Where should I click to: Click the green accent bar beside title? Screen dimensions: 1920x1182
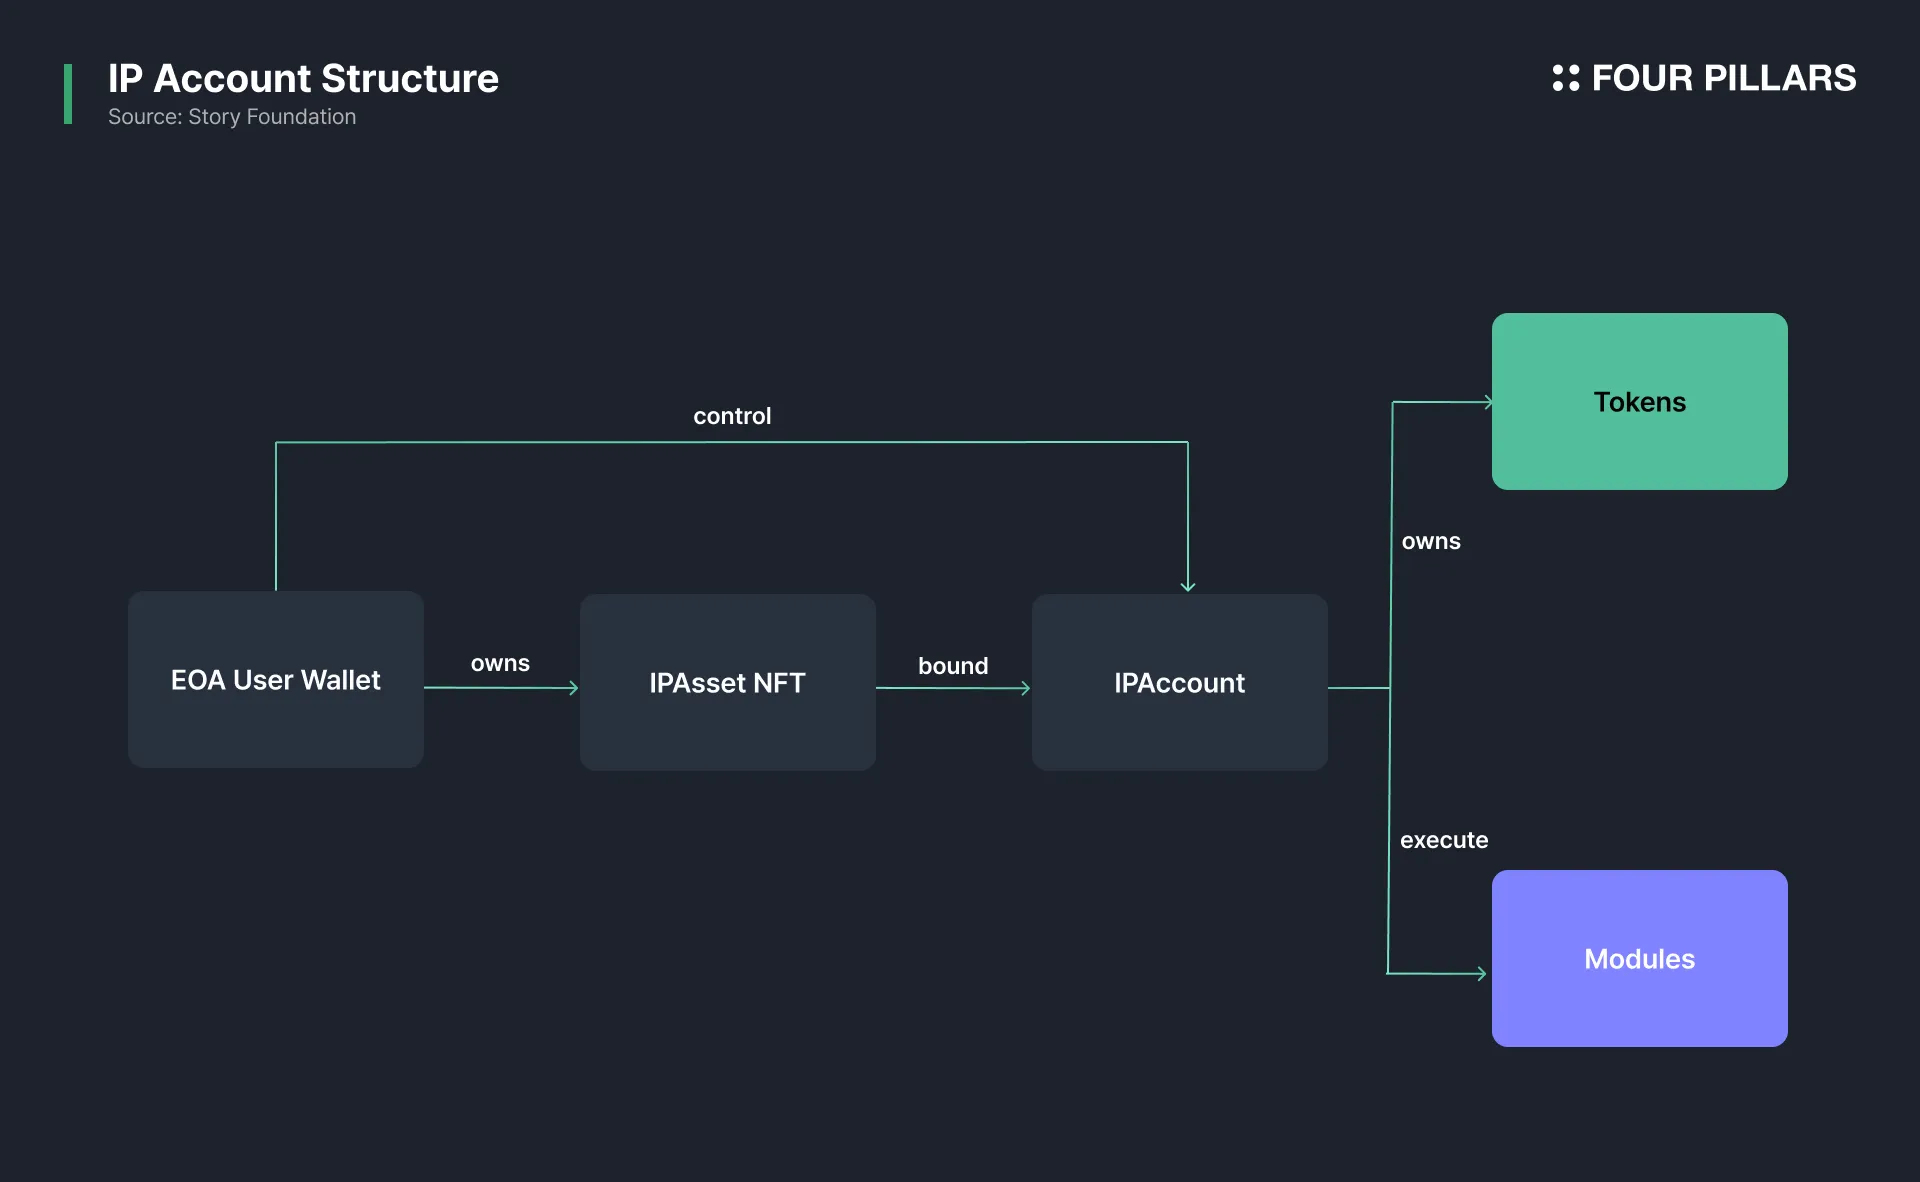tap(68, 94)
